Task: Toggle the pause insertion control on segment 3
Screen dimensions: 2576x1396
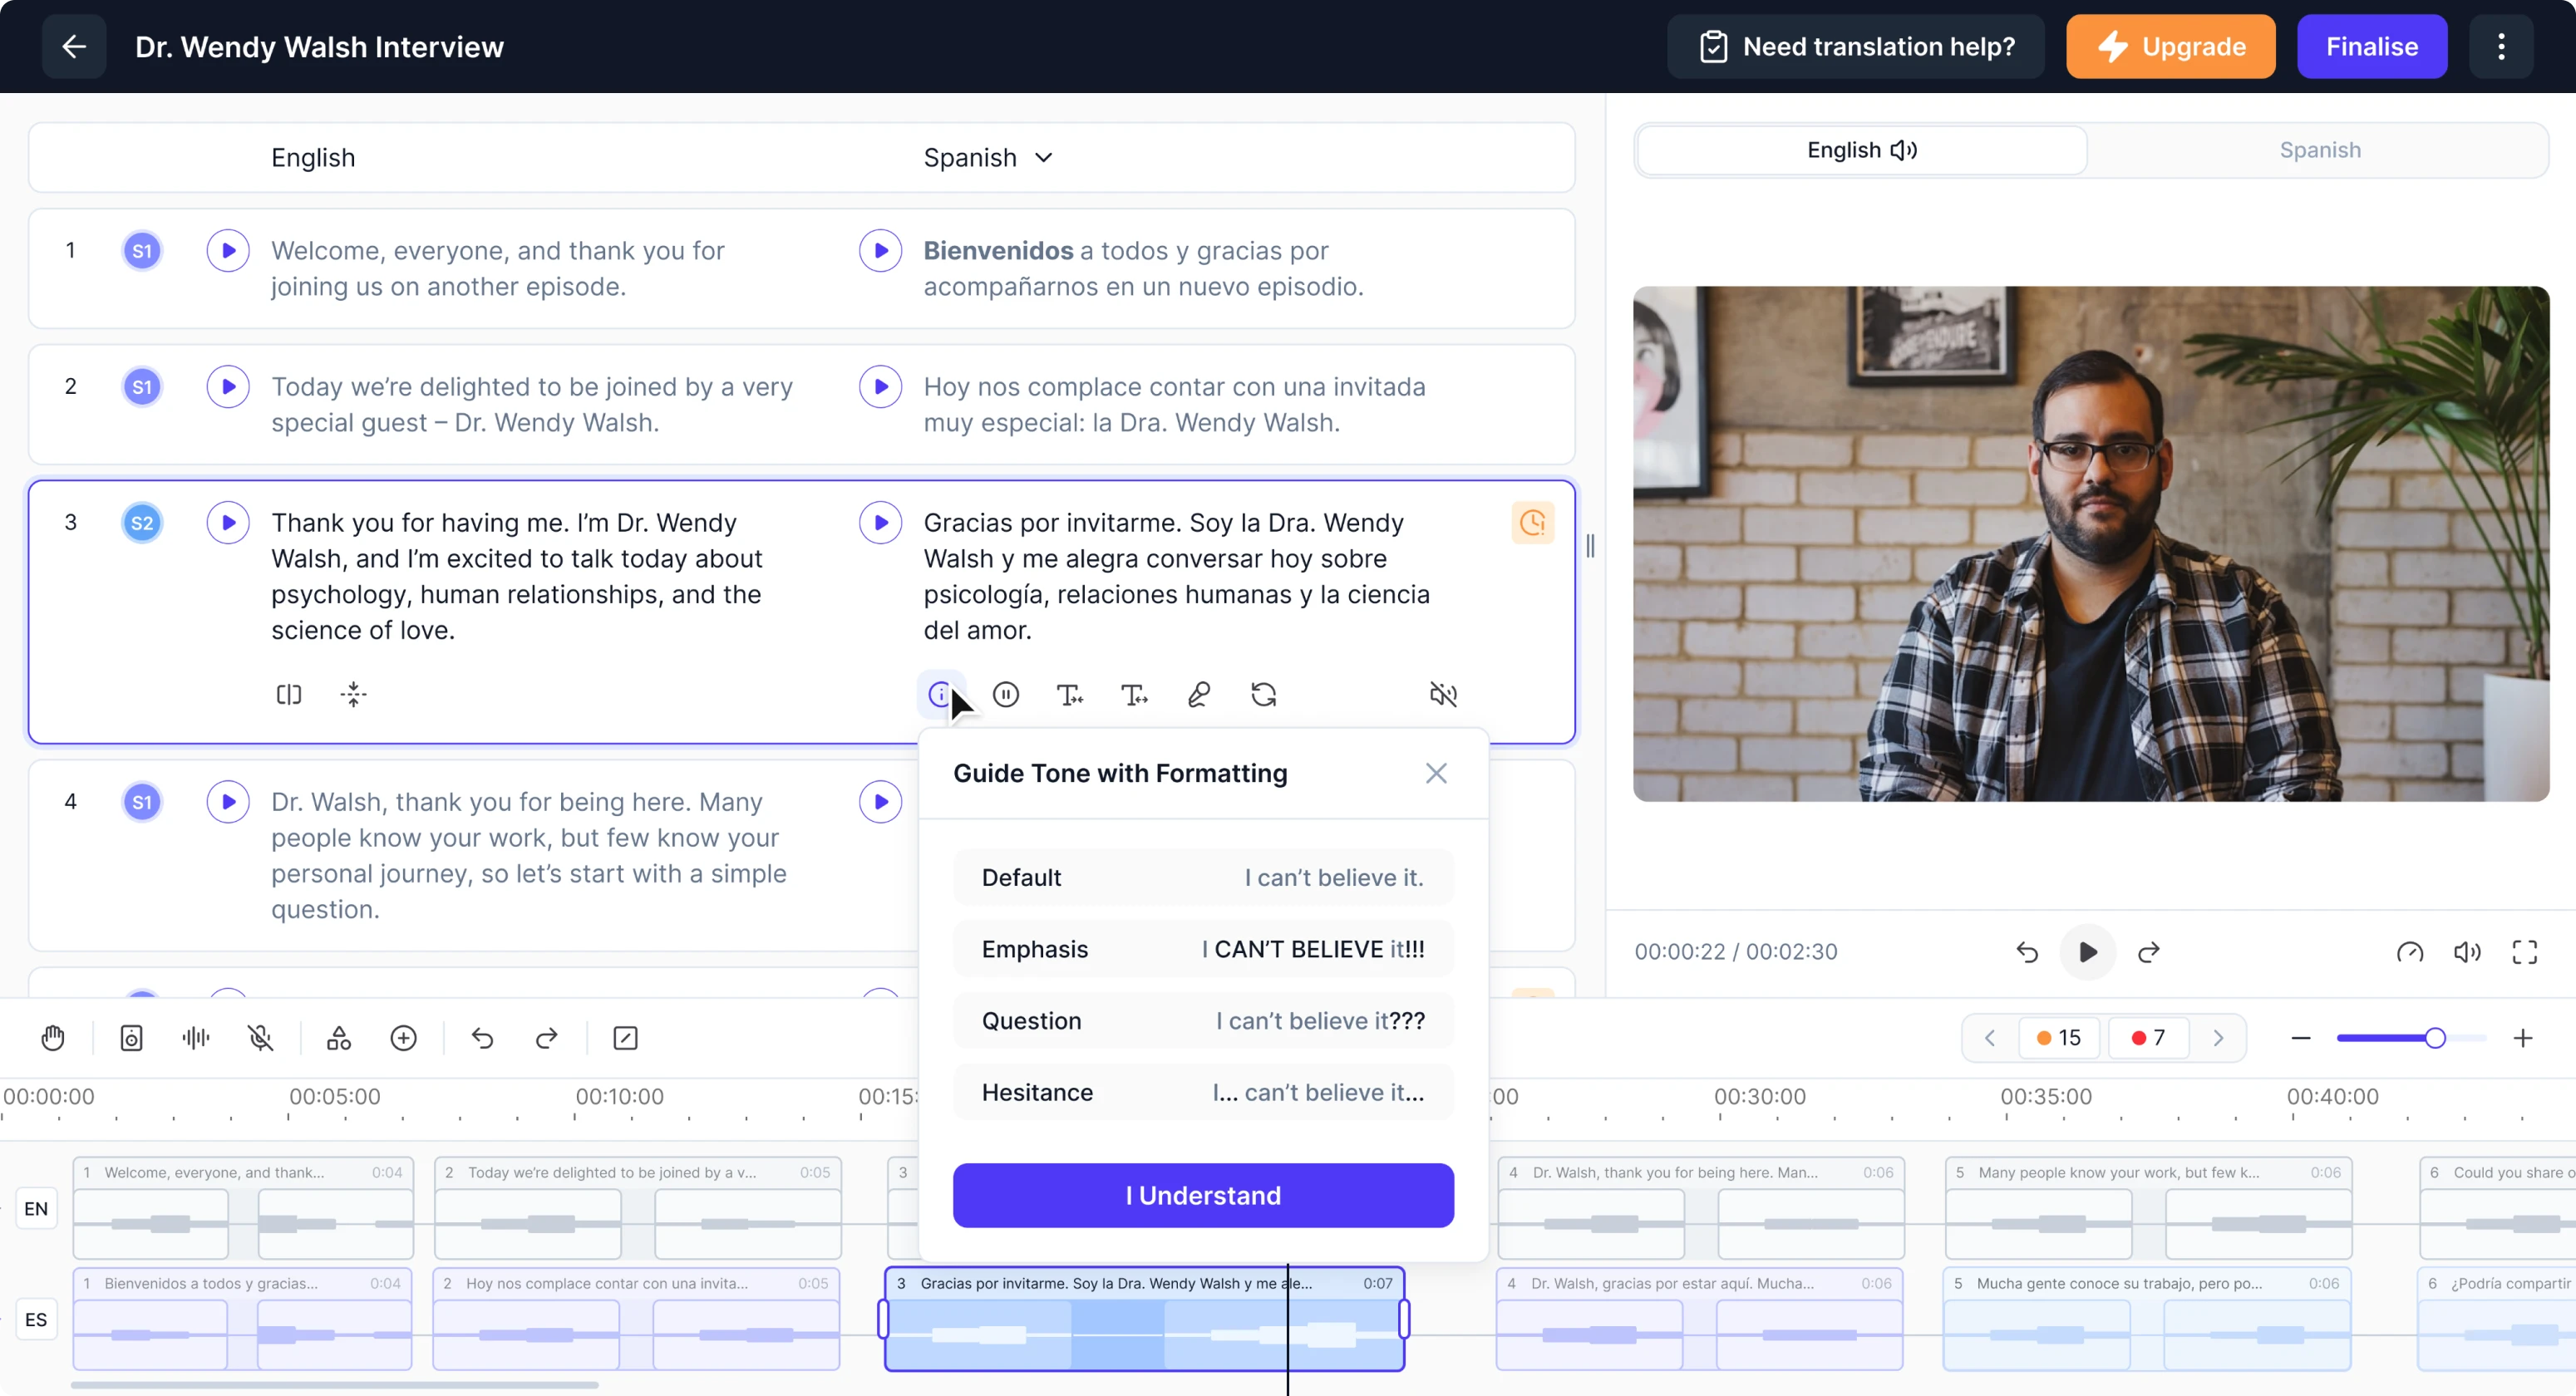Action: pos(1006,694)
